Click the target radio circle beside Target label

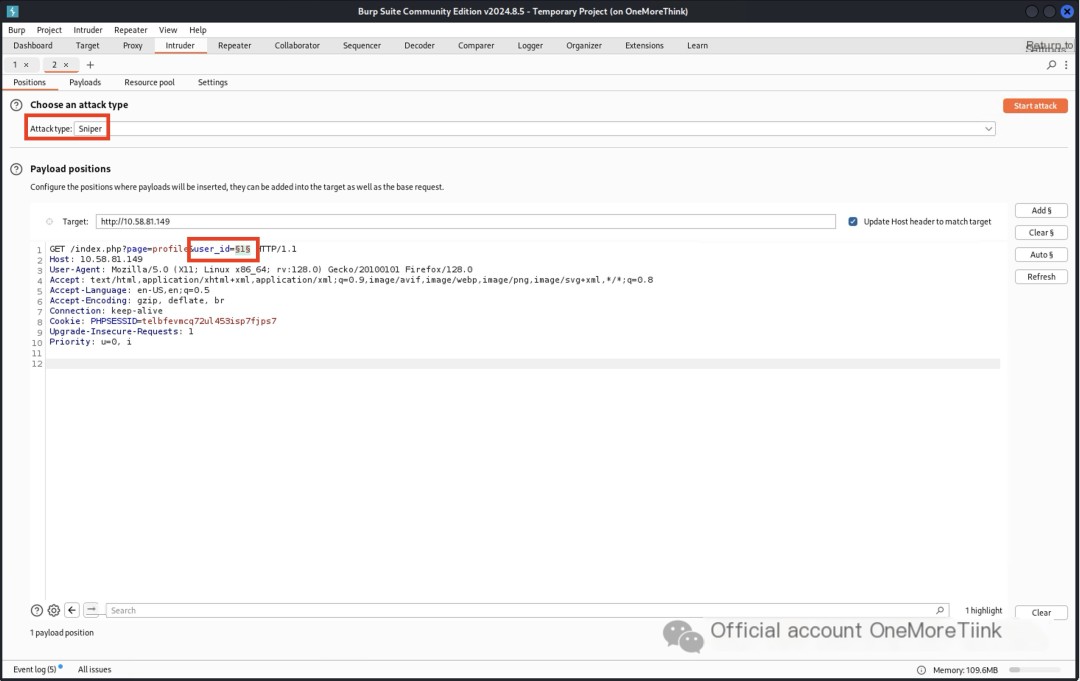tap(49, 222)
